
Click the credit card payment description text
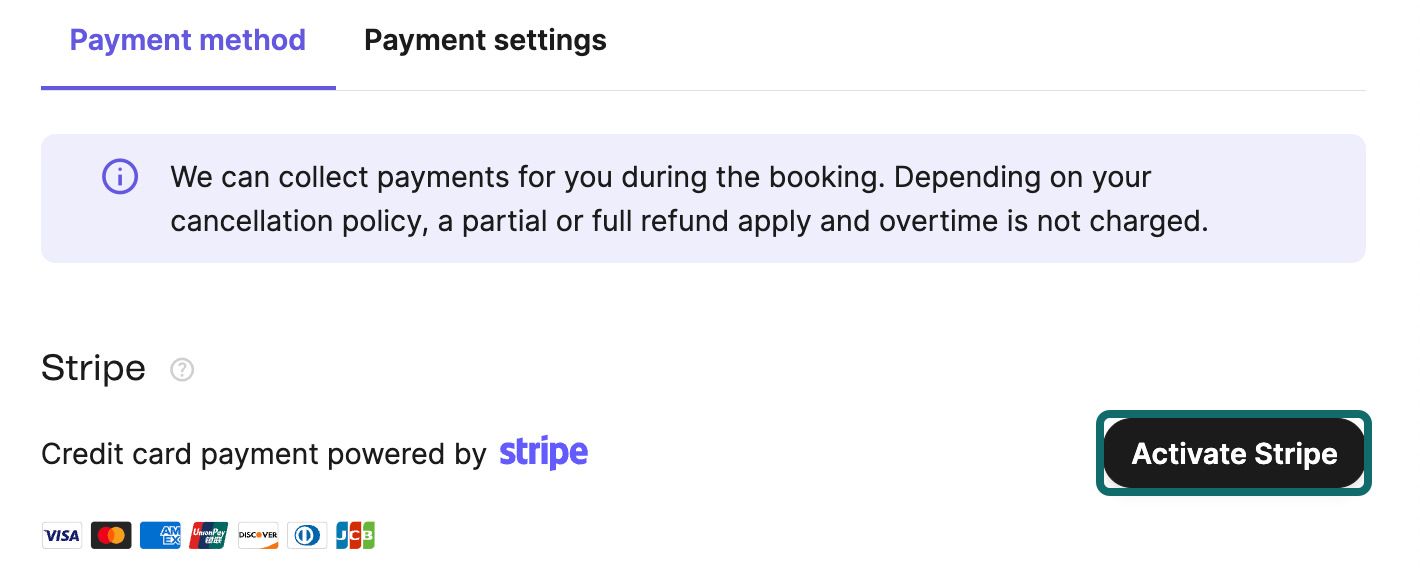pos(265,453)
